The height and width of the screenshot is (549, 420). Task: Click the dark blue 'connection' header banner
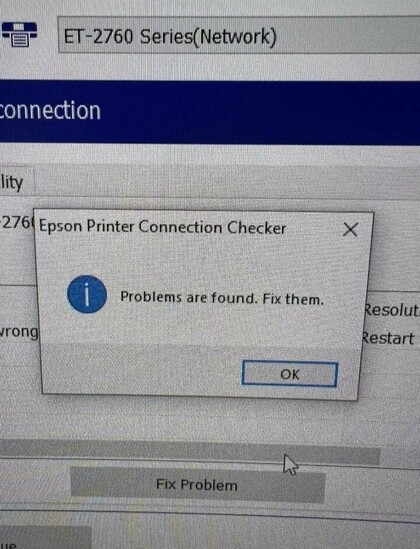click(x=210, y=112)
